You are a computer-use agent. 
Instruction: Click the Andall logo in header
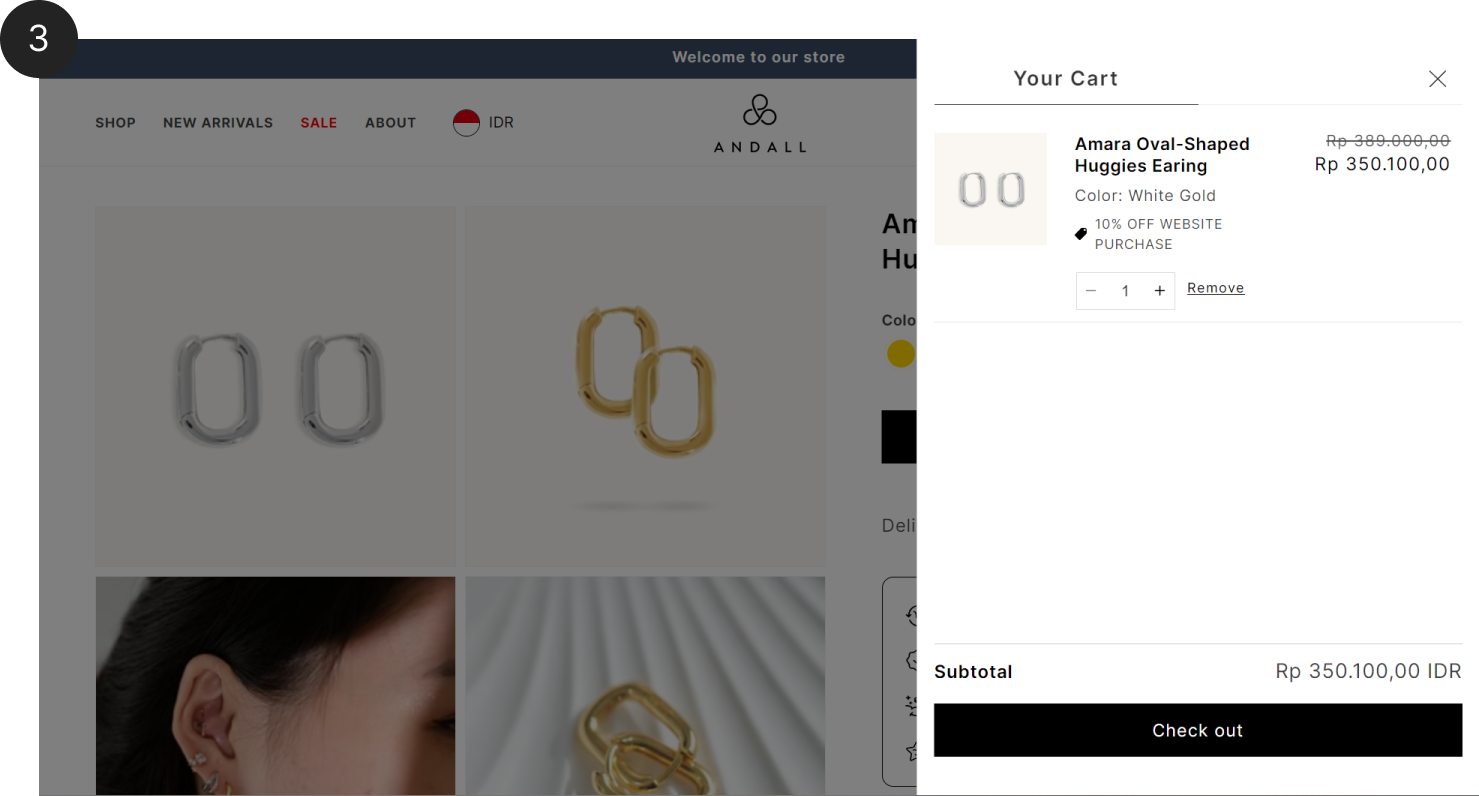[760, 123]
